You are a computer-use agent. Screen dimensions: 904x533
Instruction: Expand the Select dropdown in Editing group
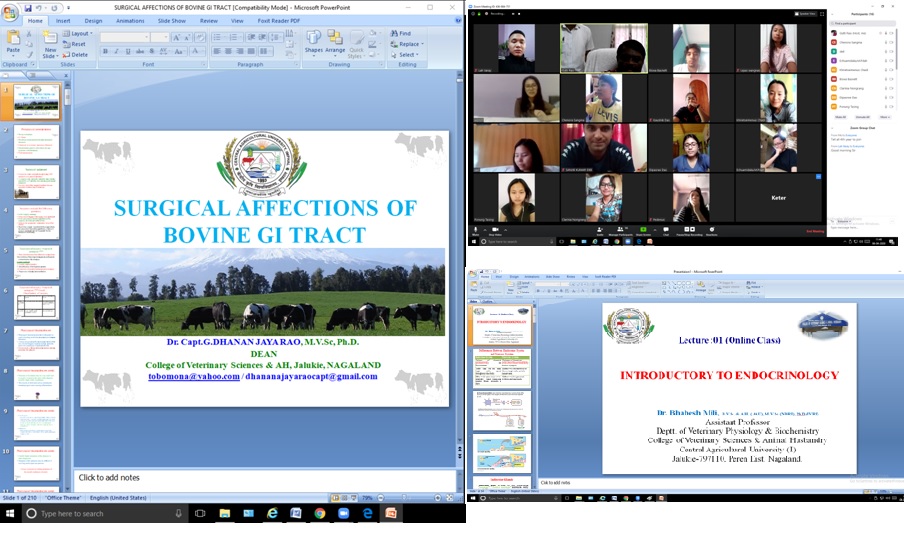(x=407, y=55)
